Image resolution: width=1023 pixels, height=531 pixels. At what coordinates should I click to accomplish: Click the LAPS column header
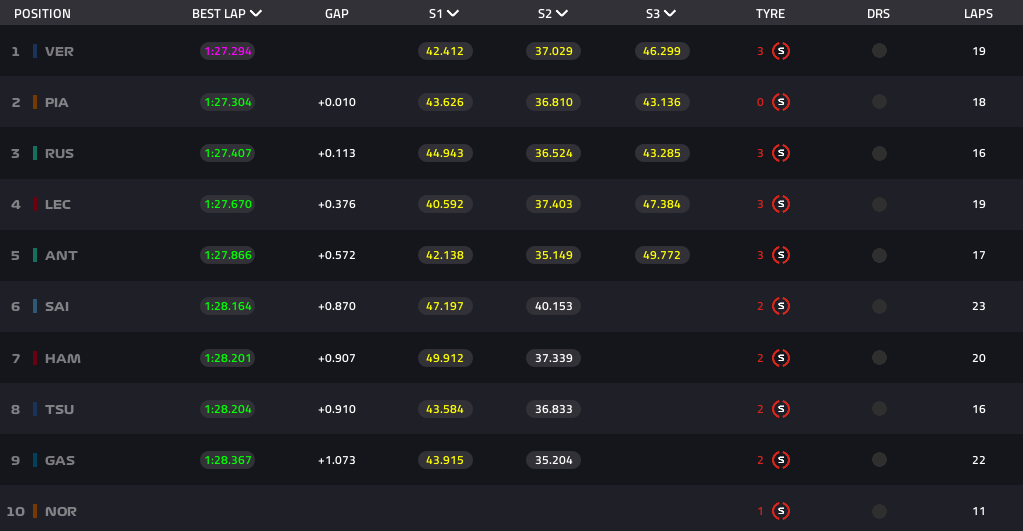(978, 14)
